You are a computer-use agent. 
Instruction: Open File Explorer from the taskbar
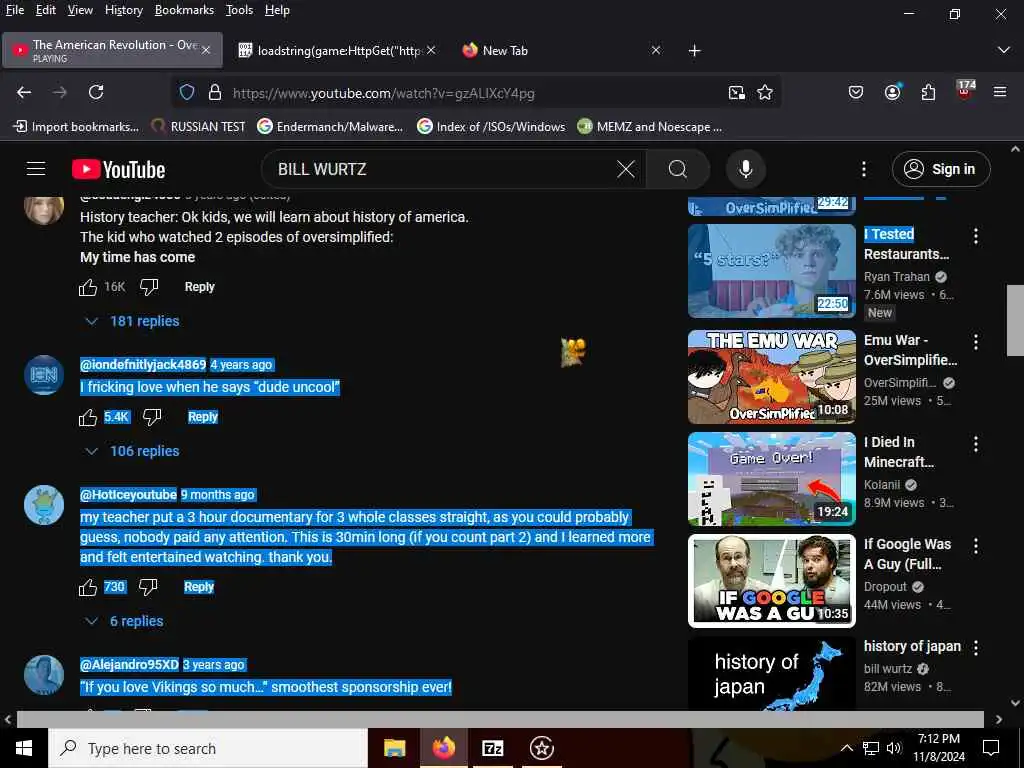394,748
